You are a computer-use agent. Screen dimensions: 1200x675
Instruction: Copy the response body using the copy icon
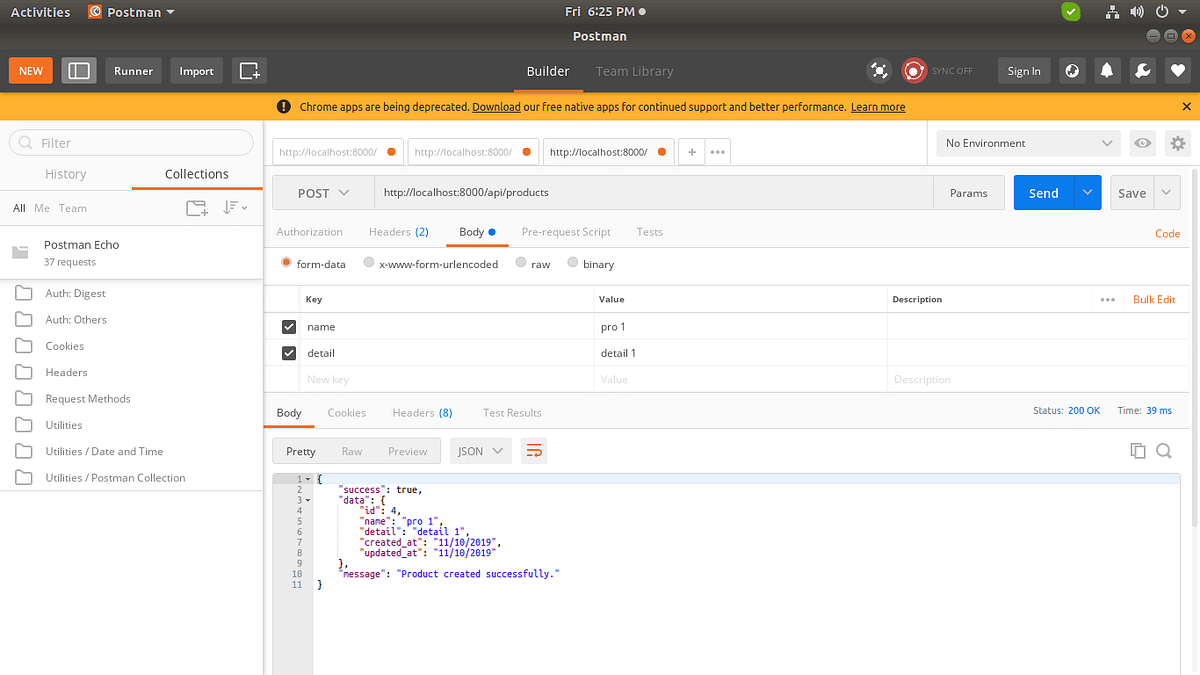point(1138,450)
